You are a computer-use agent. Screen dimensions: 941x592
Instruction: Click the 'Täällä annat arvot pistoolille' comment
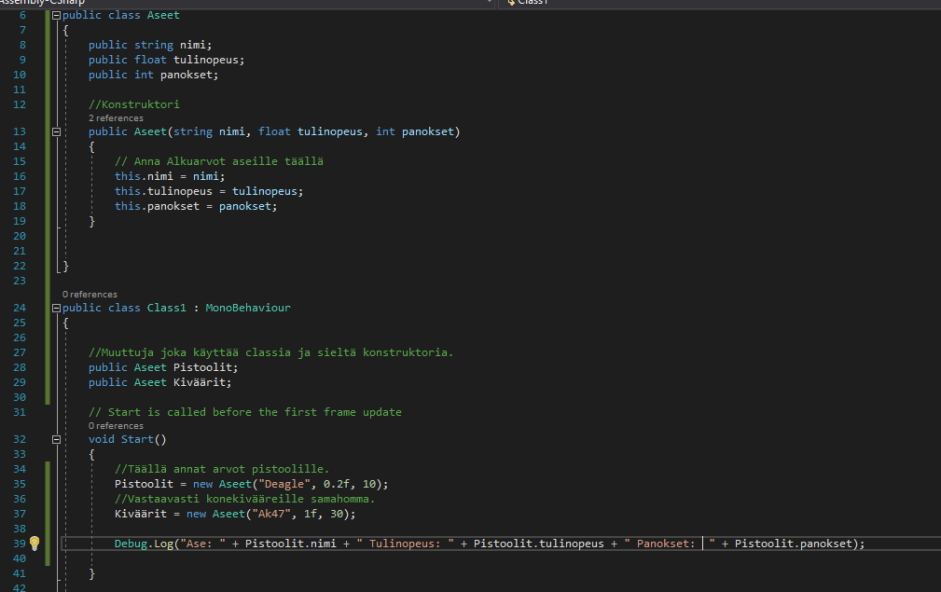pyautogui.click(x=222, y=469)
